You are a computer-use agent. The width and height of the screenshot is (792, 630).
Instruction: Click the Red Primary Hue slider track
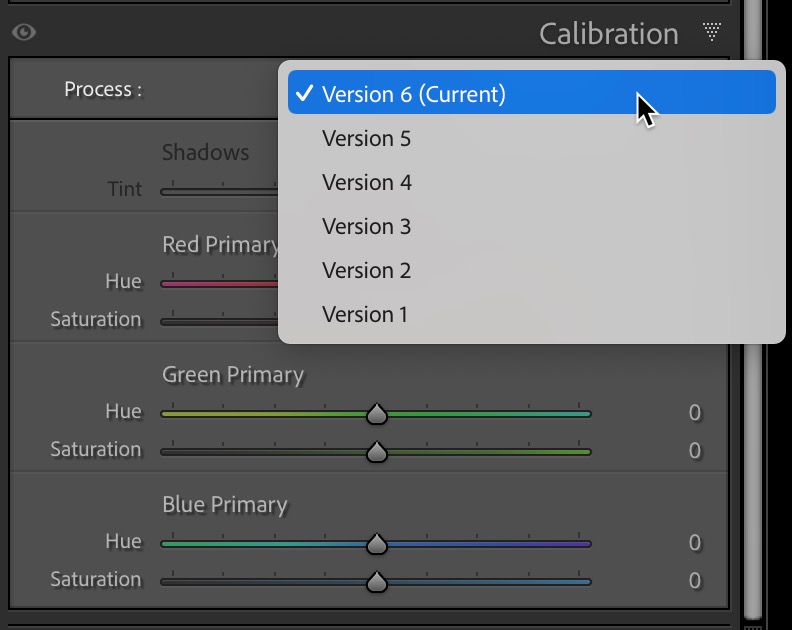[x=218, y=283]
